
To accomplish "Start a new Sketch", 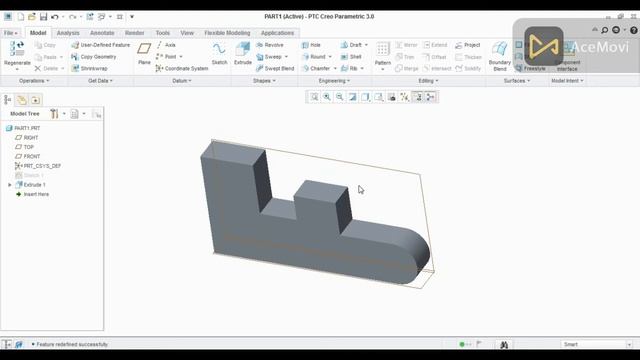I will [219, 53].
